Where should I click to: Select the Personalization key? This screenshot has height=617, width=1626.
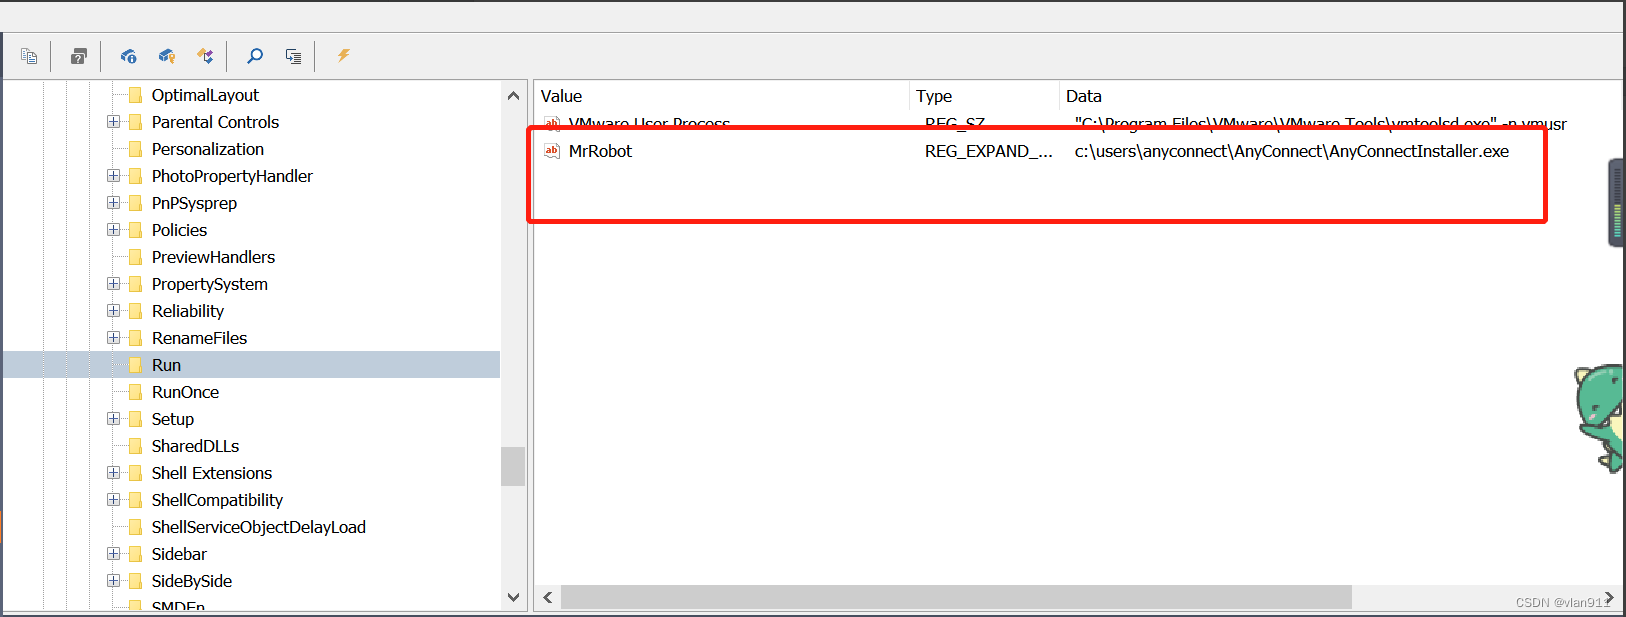click(207, 149)
